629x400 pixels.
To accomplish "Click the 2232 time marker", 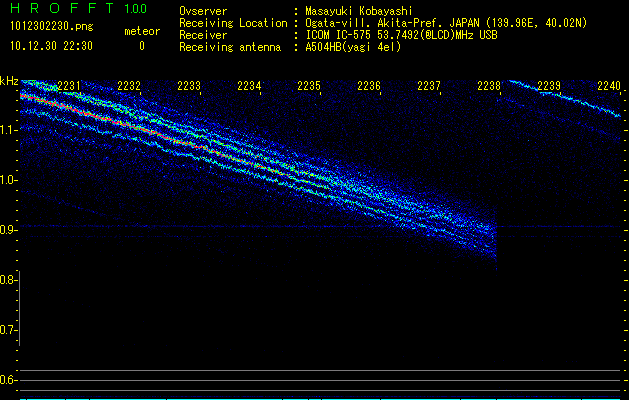I will (x=129, y=86).
